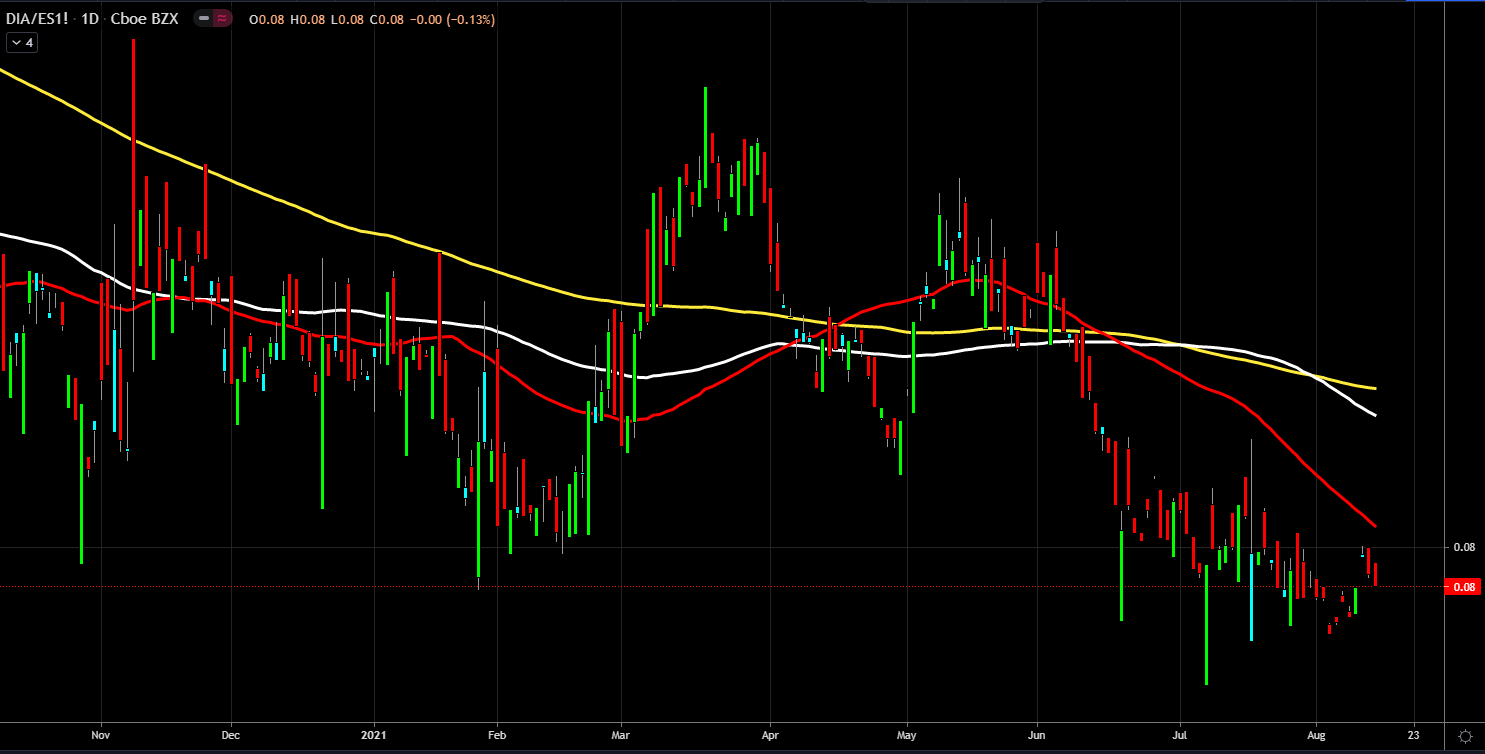Click the gray dash market status pill
The image size is (1485, 754).
tap(204, 19)
